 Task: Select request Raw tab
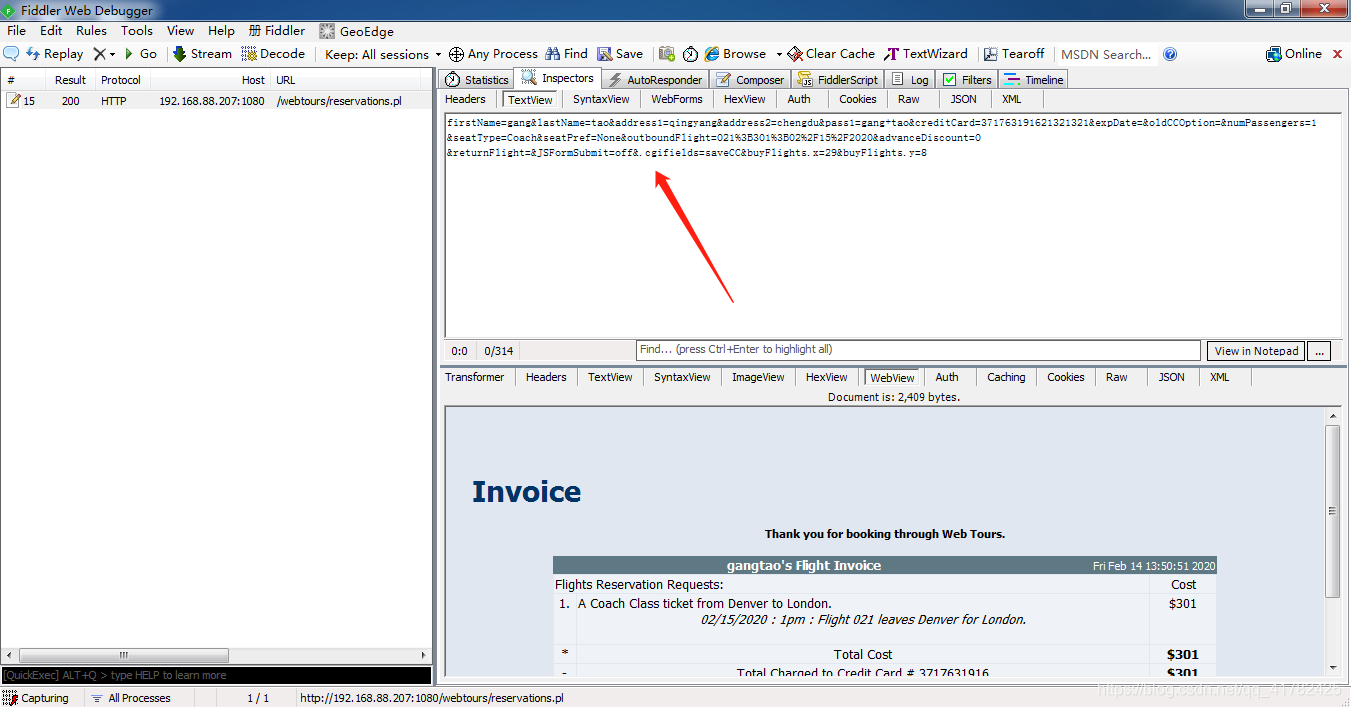908,99
